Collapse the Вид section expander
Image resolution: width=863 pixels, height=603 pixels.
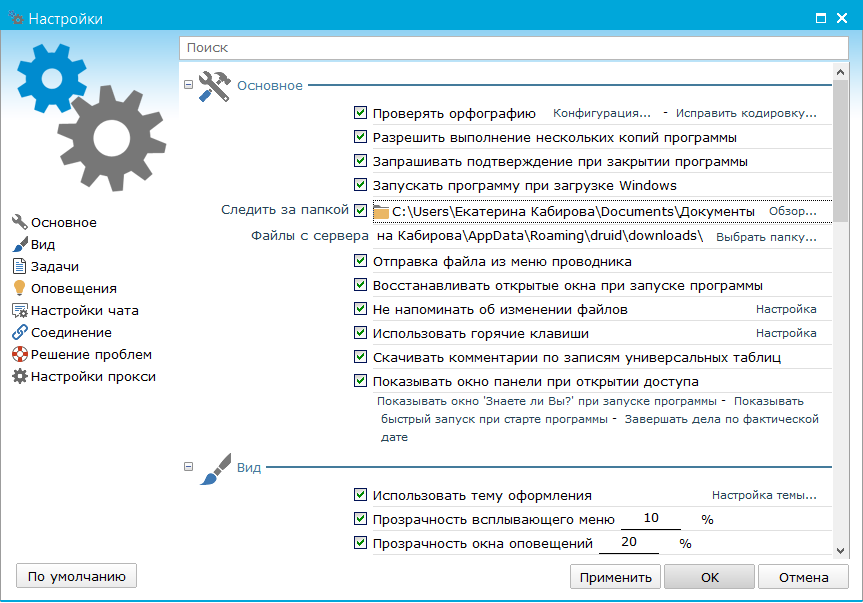[189, 467]
